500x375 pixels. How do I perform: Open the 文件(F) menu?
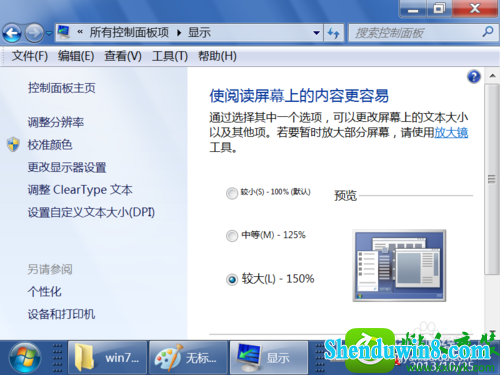pyautogui.click(x=30, y=56)
